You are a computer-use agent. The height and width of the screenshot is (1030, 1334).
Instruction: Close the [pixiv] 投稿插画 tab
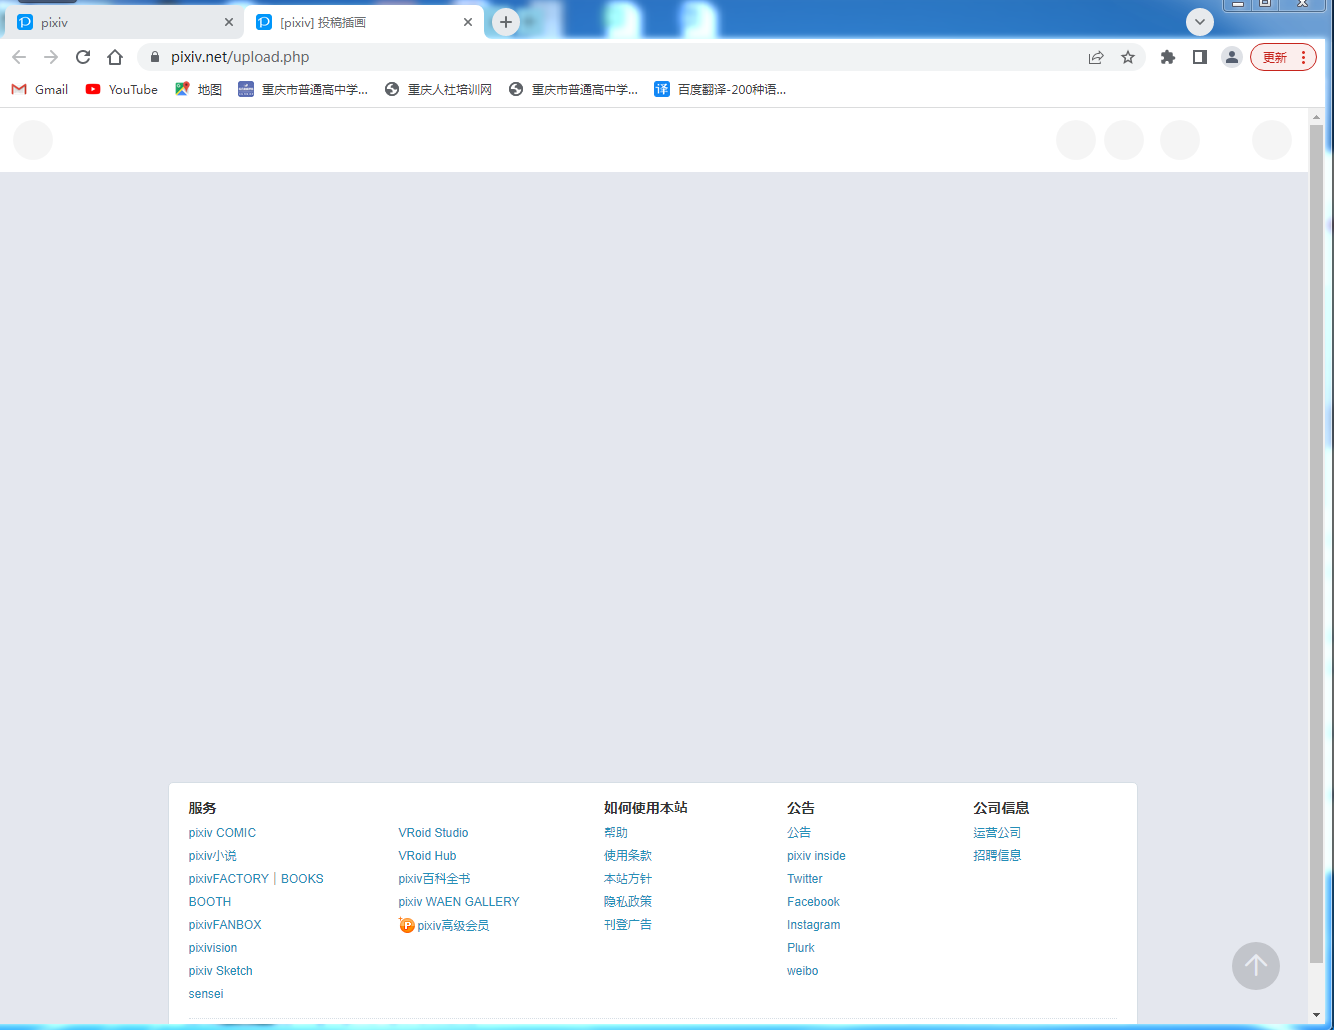468,22
